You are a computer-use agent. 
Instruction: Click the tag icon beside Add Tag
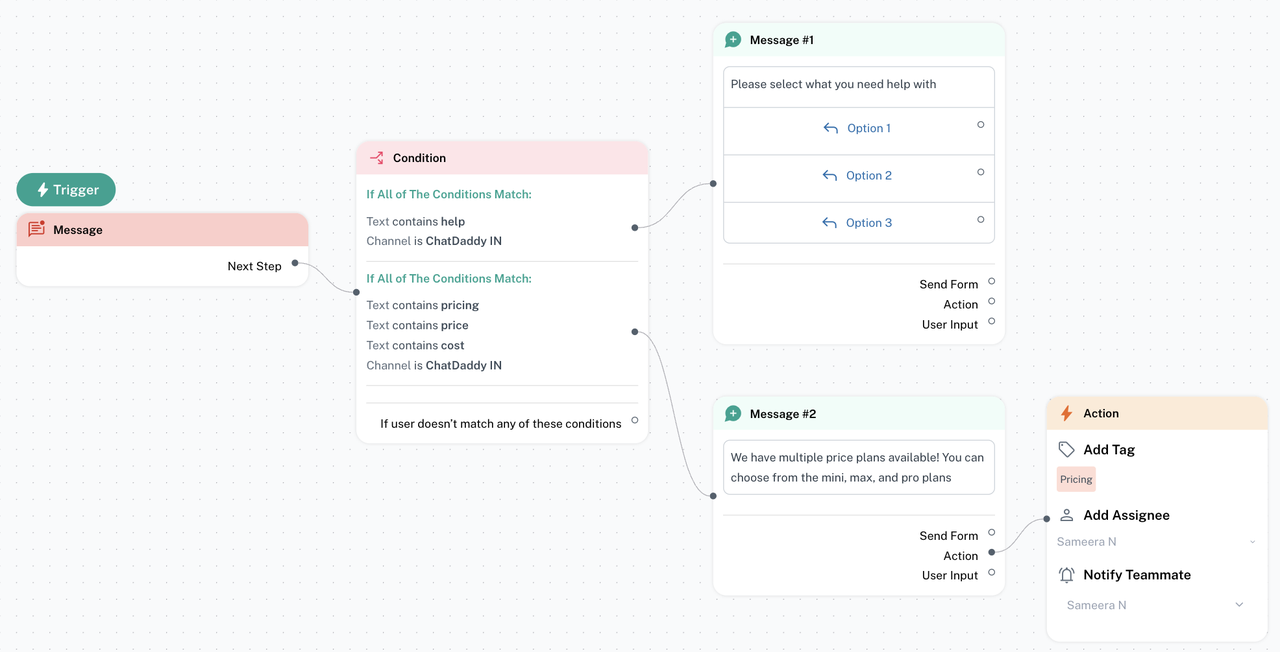coord(1067,450)
